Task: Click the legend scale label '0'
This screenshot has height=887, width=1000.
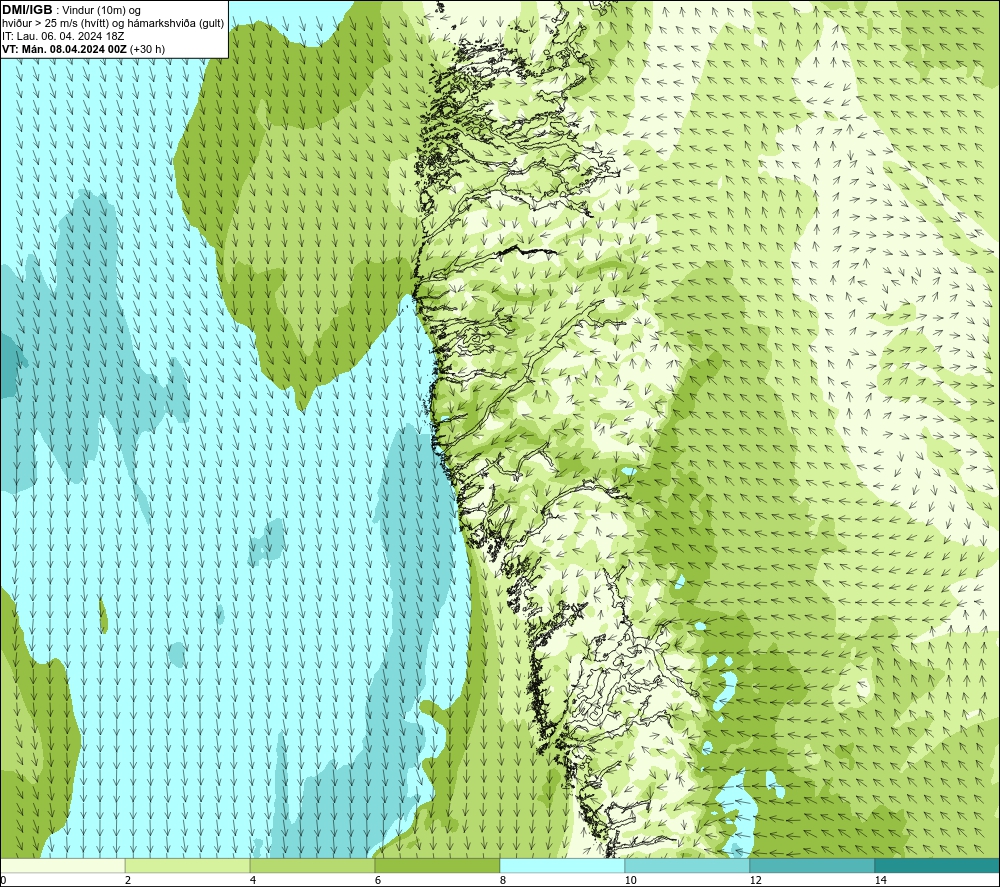Action: coord(3,881)
